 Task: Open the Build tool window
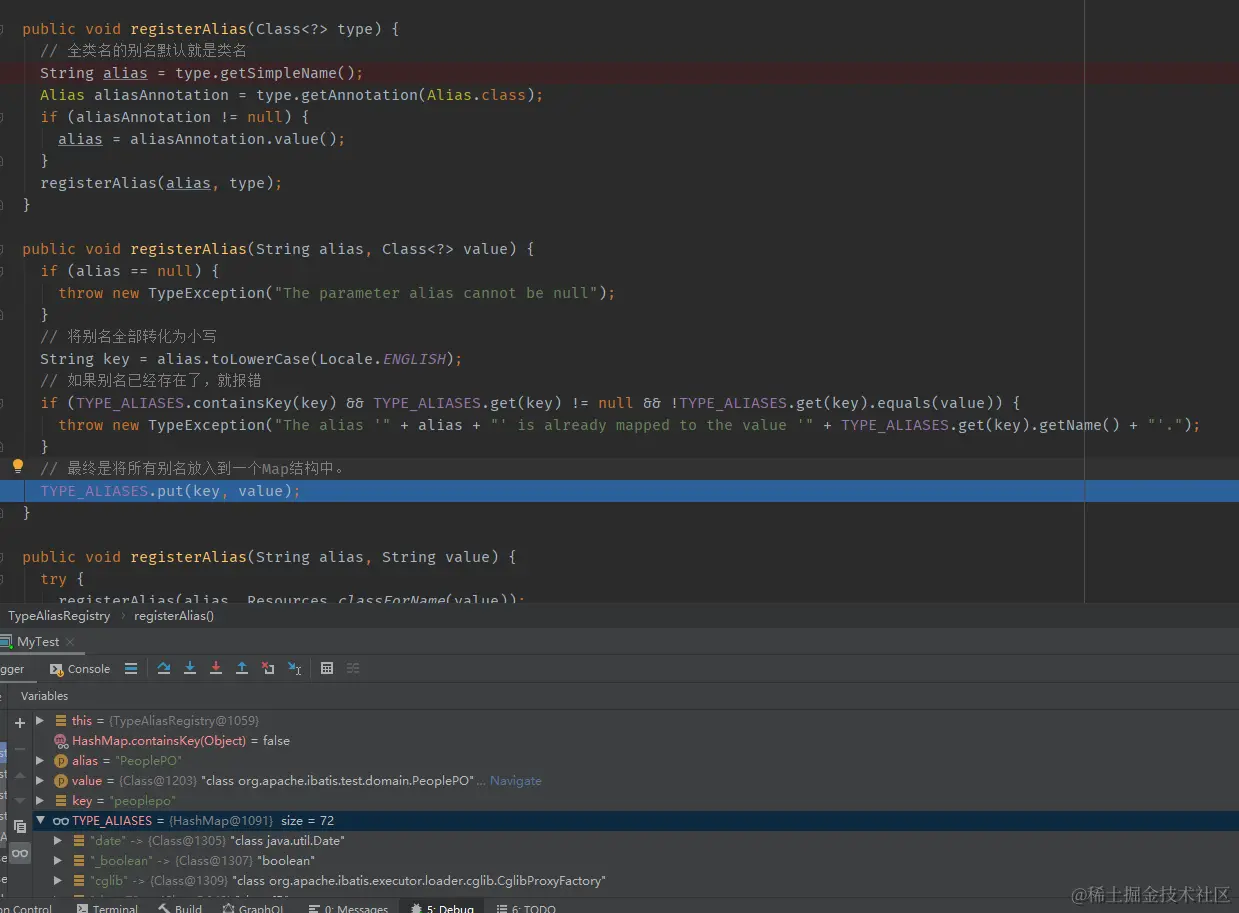(180, 909)
